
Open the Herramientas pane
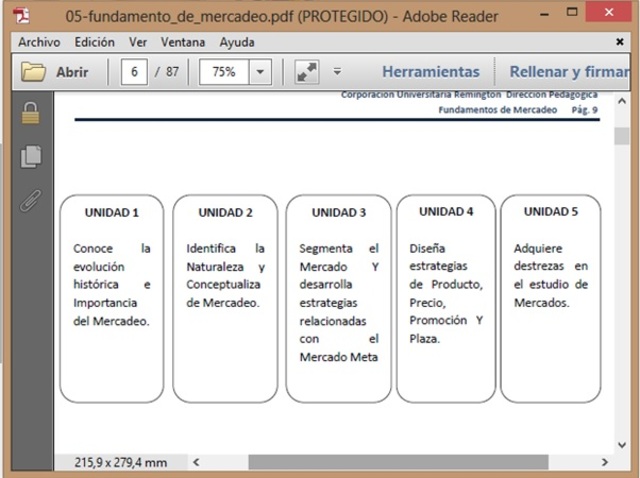[431, 72]
